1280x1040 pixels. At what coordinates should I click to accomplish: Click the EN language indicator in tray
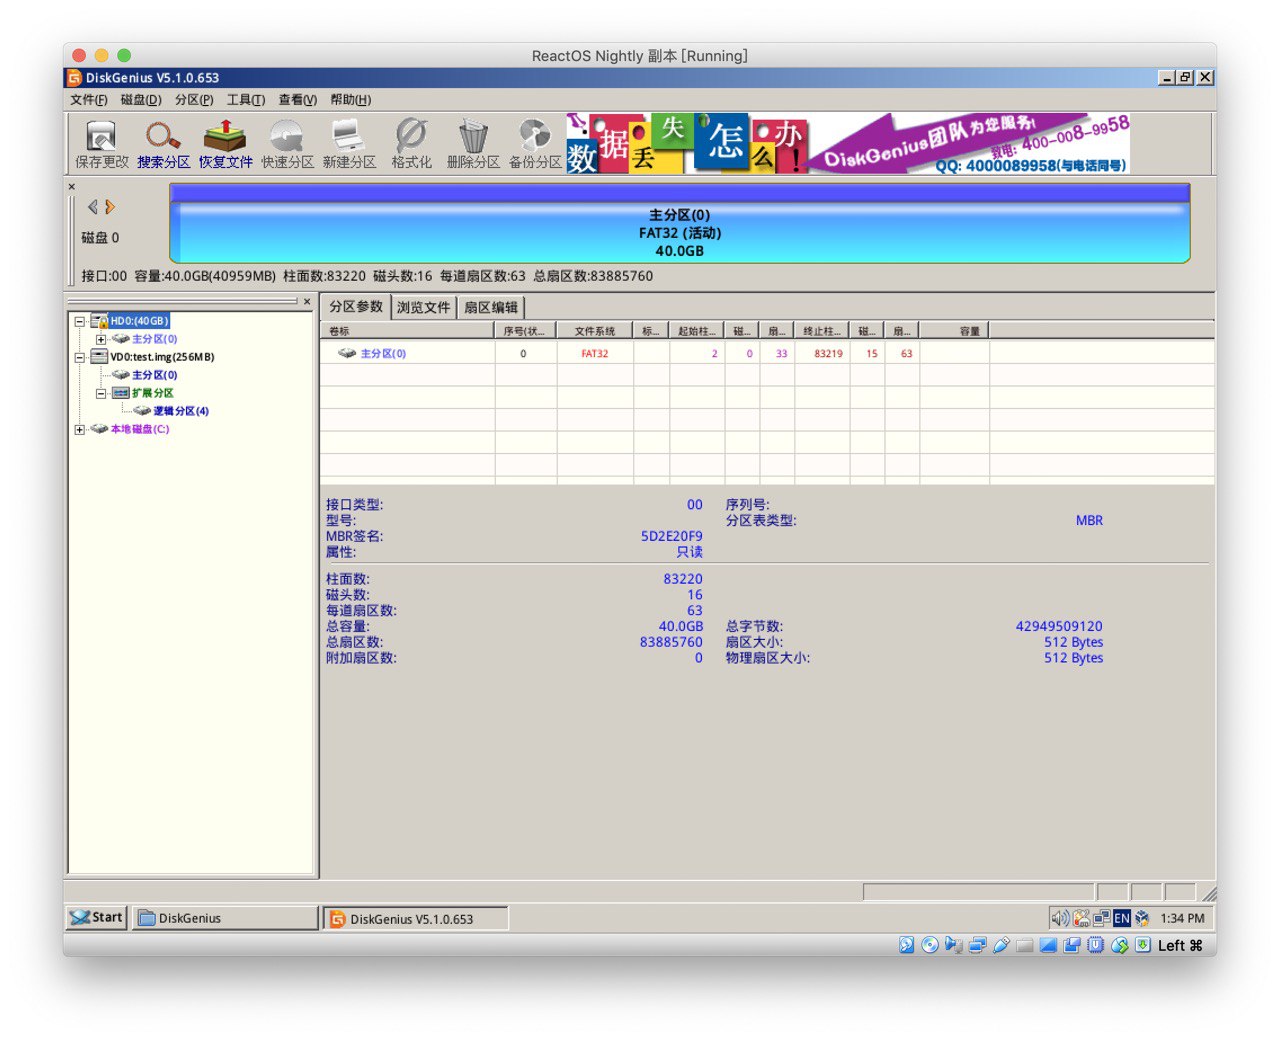(x=1122, y=918)
